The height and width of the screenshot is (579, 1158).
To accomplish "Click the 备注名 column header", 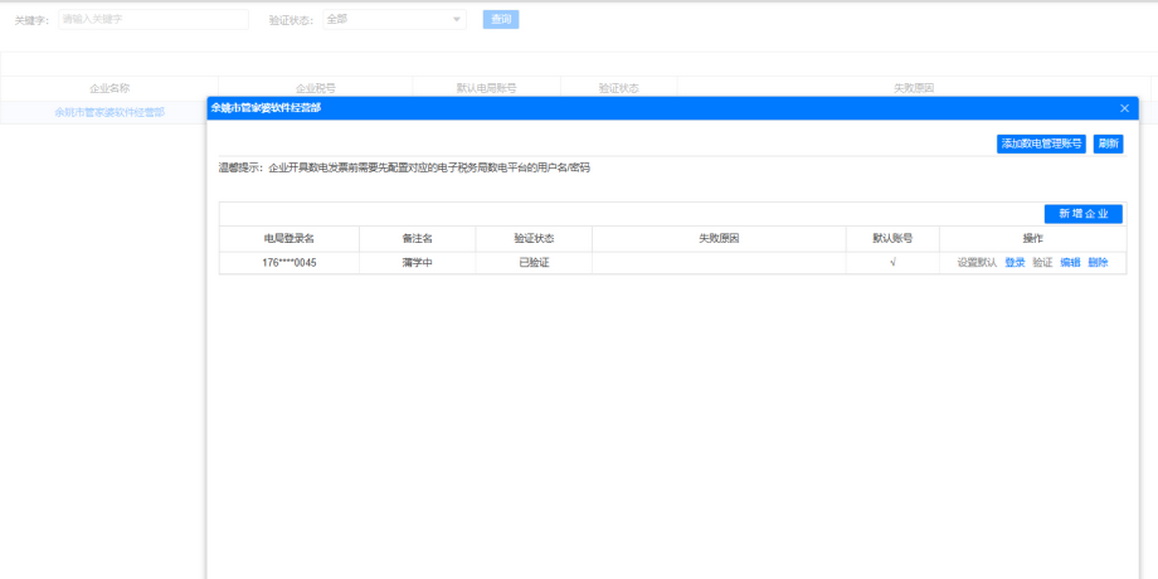I will [417, 239].
